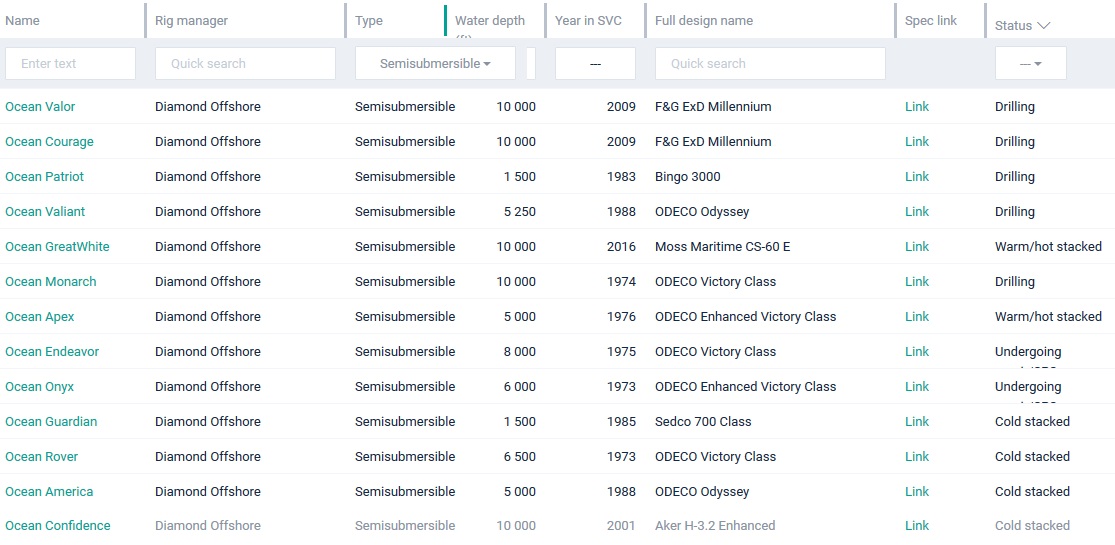Open the Ocean Guardian rig page
Viewport: 1115px width, 545px height.
coord(50,421)
